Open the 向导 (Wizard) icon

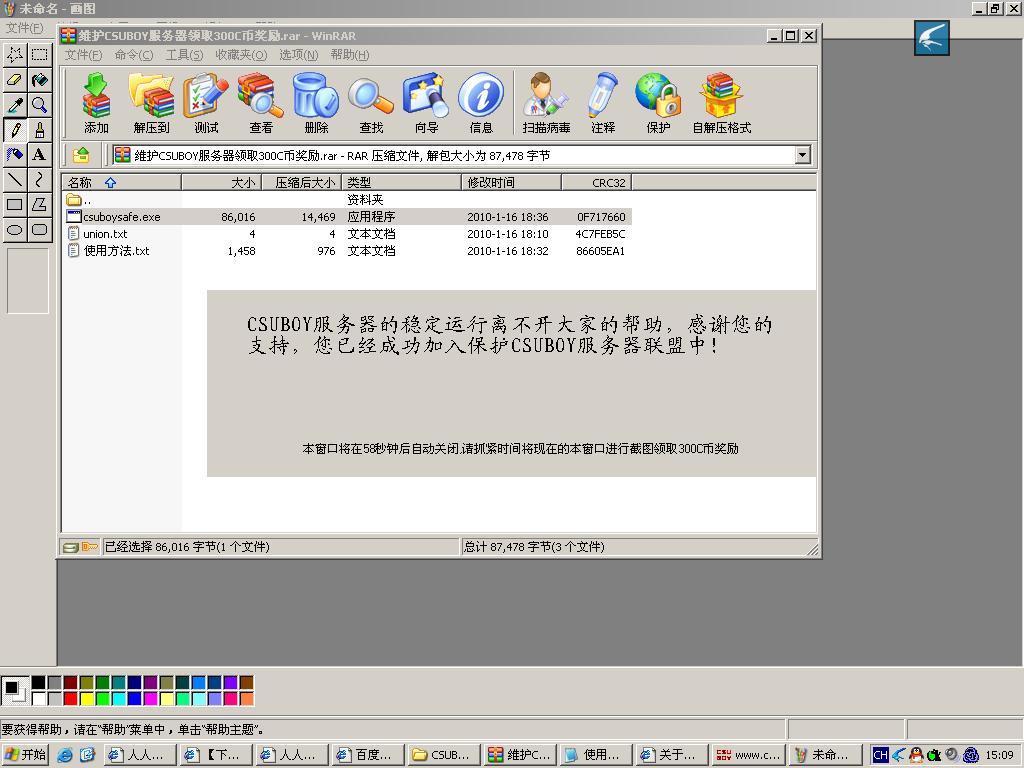coord(426,103)
